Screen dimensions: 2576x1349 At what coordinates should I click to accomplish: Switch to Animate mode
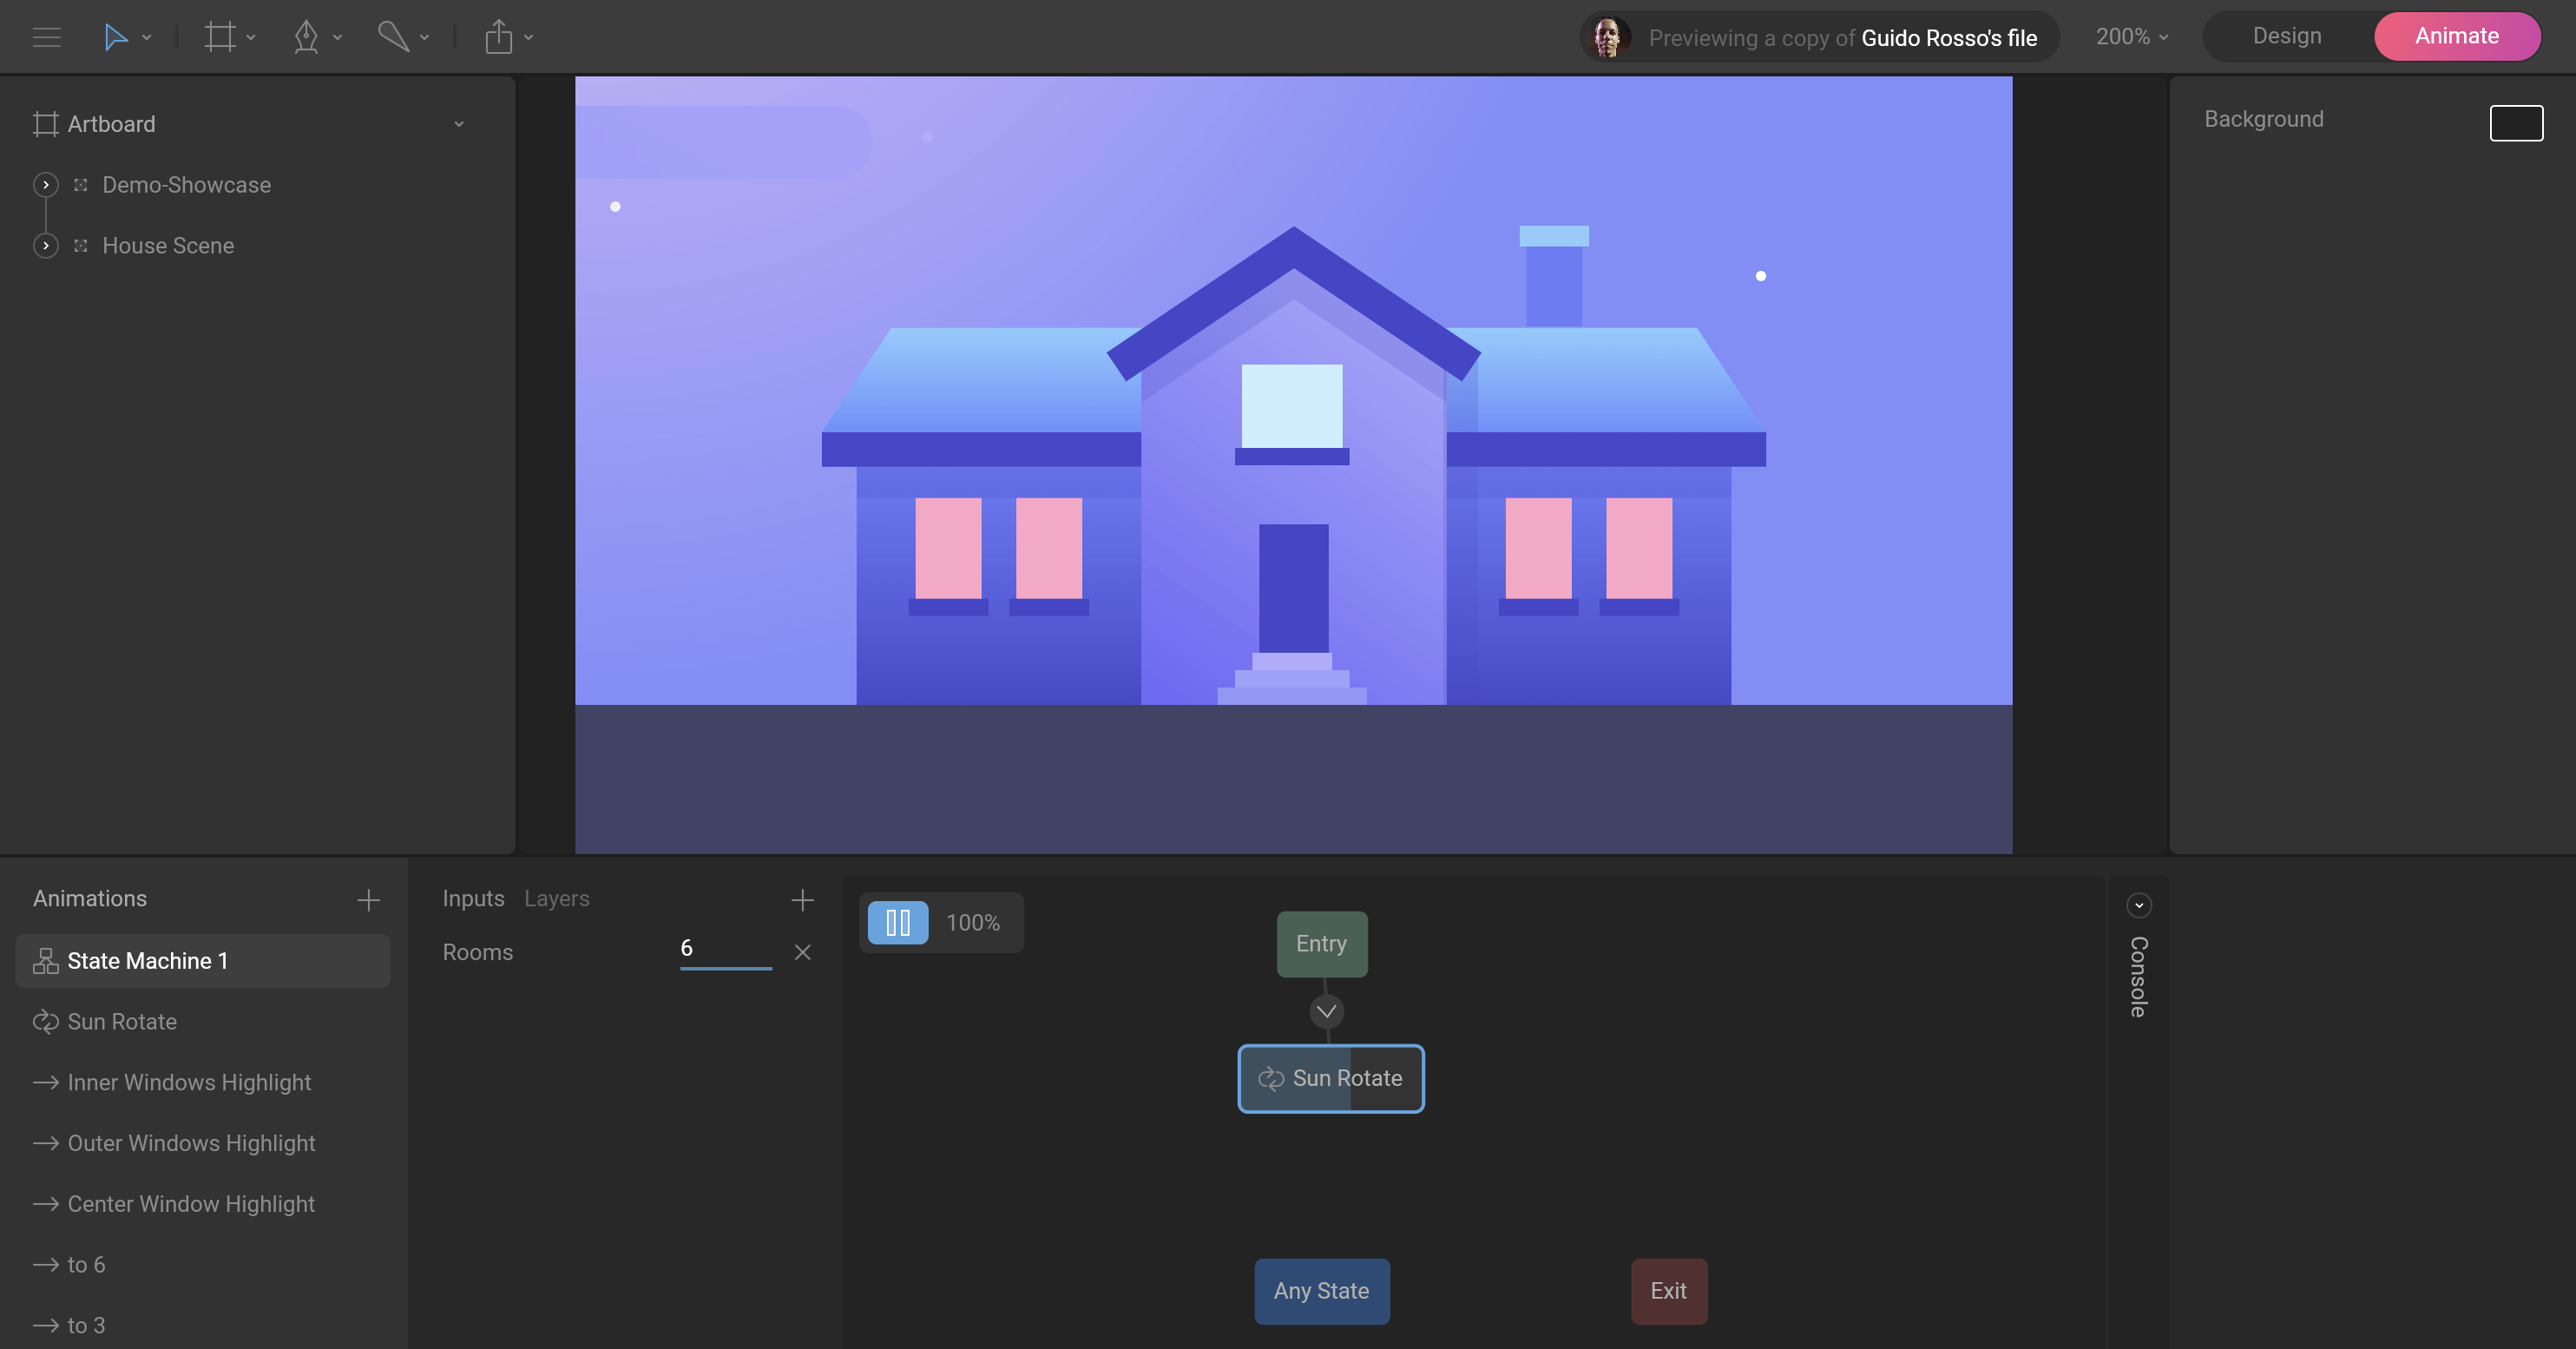pyautogui.click(x=2456, y=36)
